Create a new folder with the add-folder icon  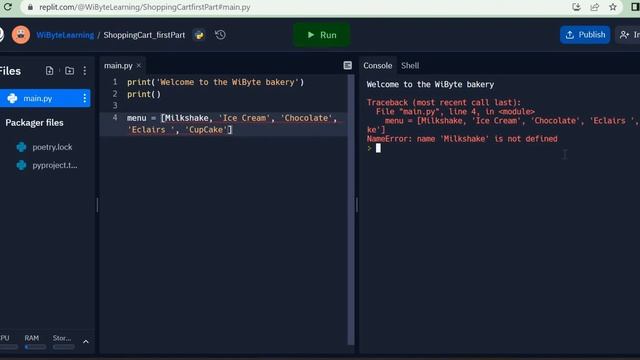click(69, 71)
